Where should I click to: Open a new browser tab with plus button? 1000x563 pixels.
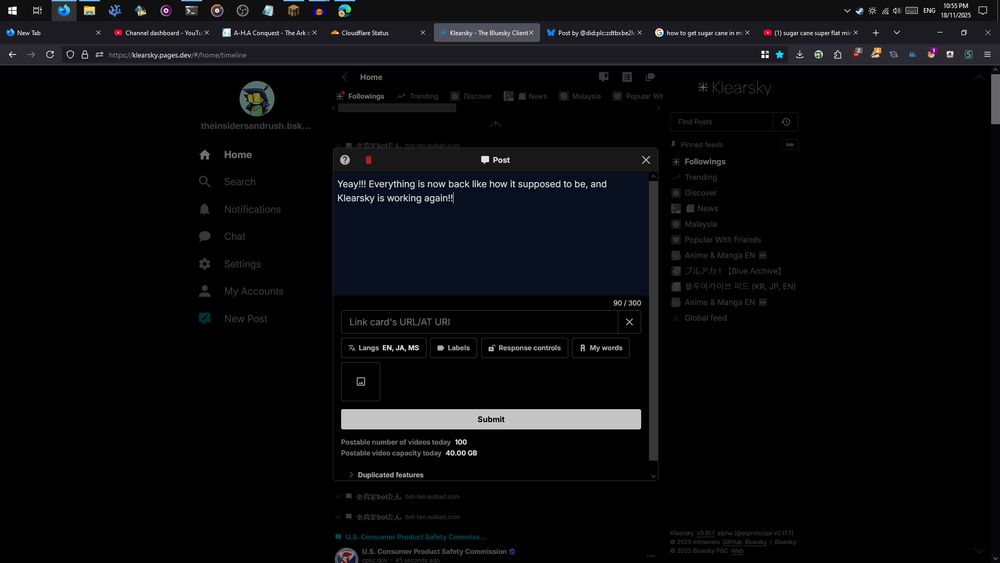[876, 33]
